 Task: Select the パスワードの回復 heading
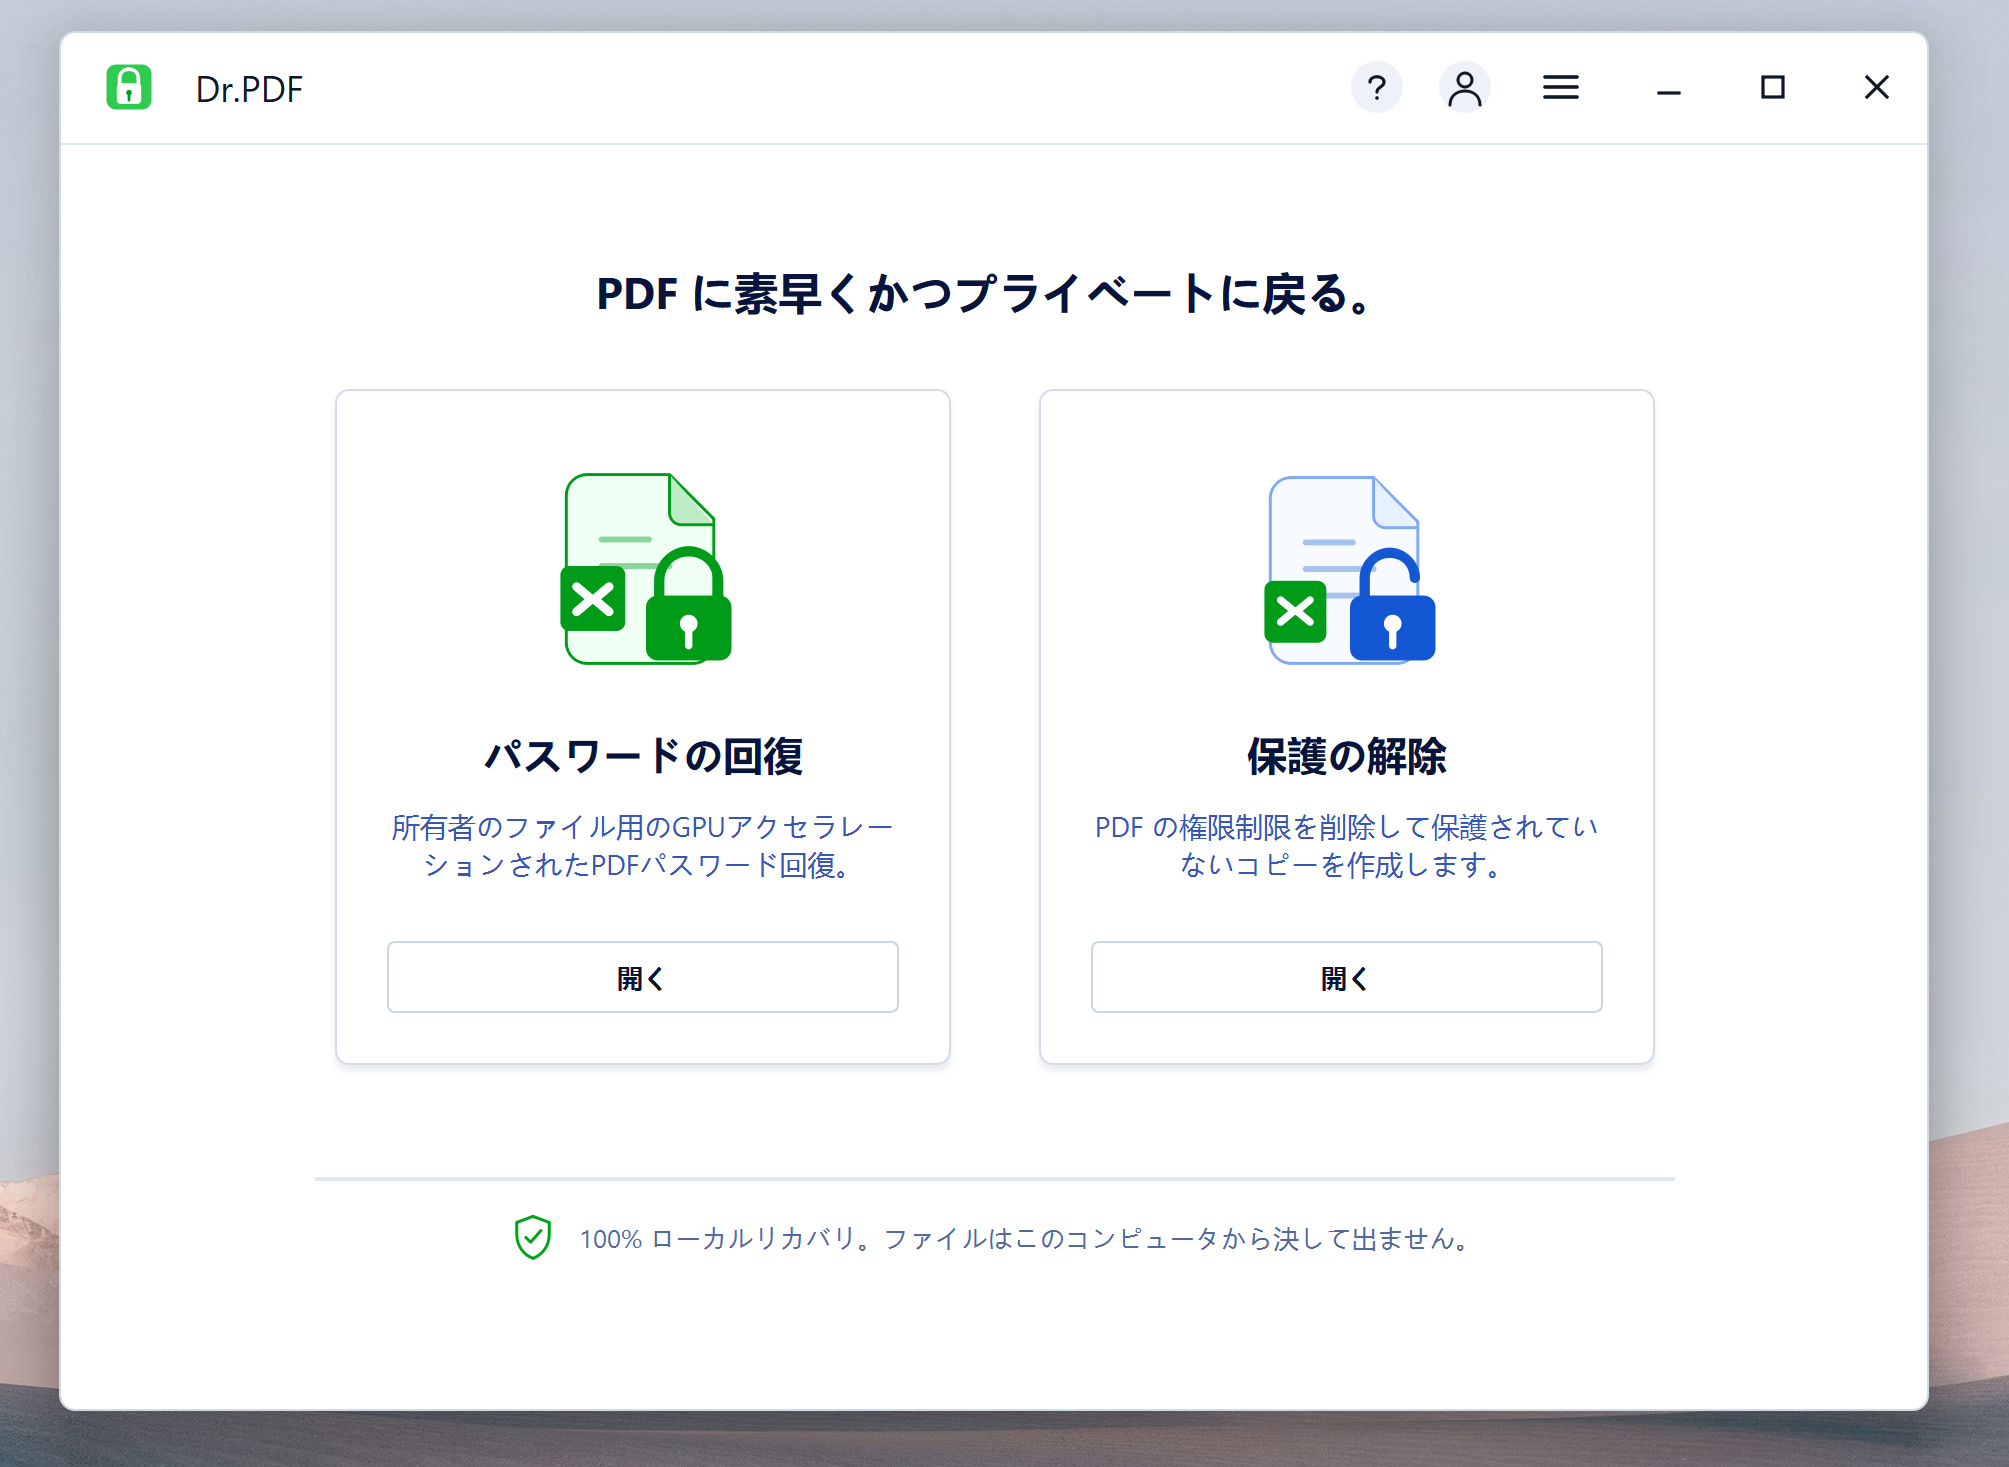[x=643, y=756]
